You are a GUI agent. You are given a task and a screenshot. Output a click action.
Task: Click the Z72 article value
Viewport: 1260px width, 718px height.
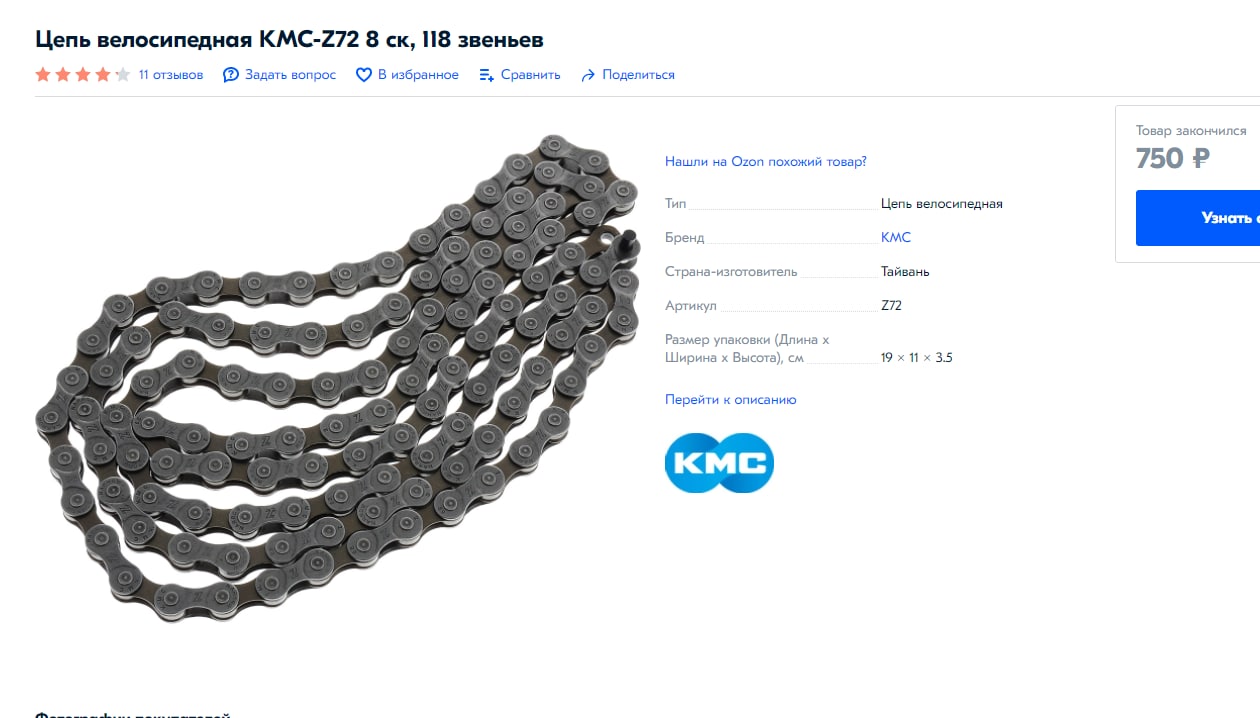pos(891,305)
